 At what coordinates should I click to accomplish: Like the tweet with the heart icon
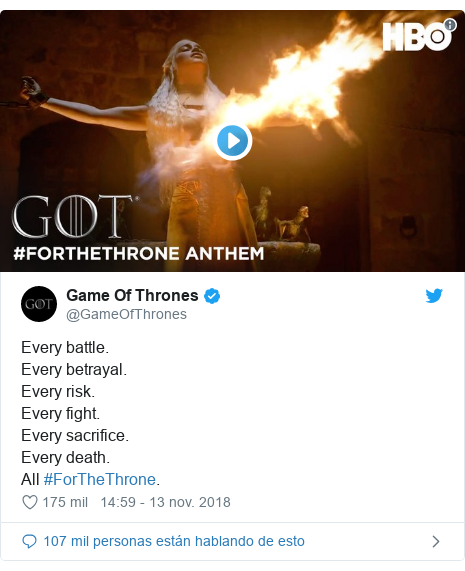pos(29,502)
